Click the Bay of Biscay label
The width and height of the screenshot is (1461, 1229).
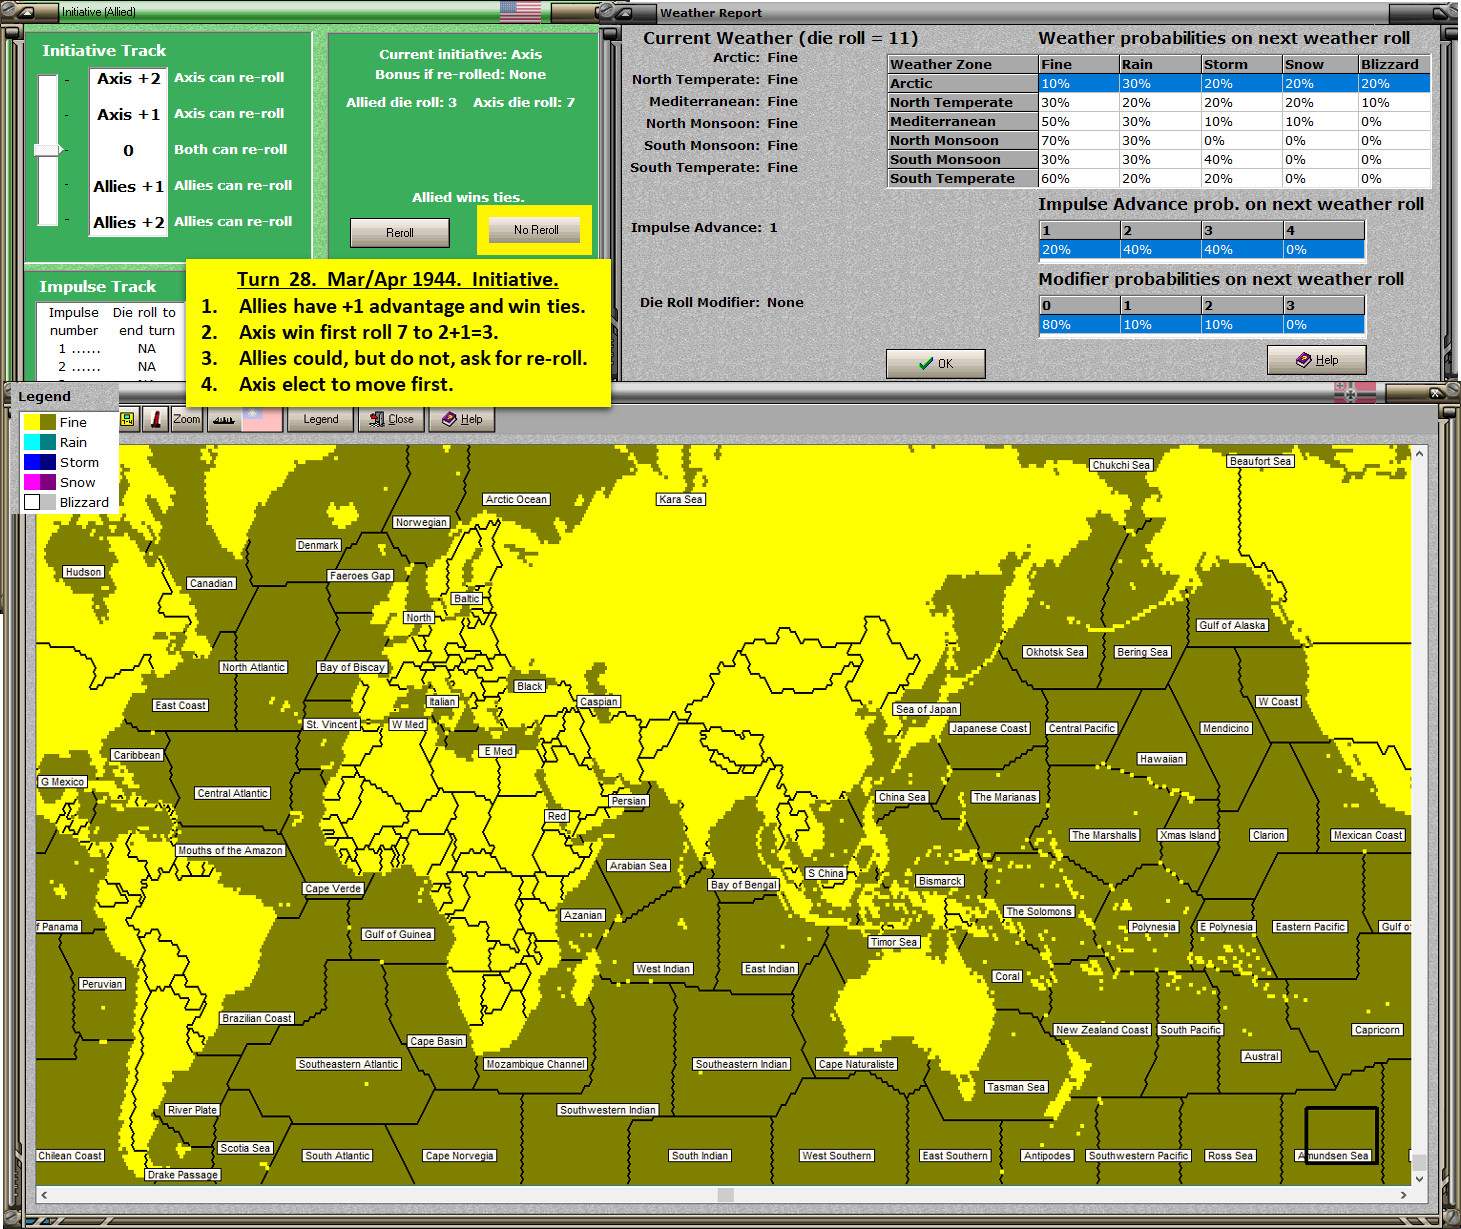pyautogui.click(x=352, y=667)
